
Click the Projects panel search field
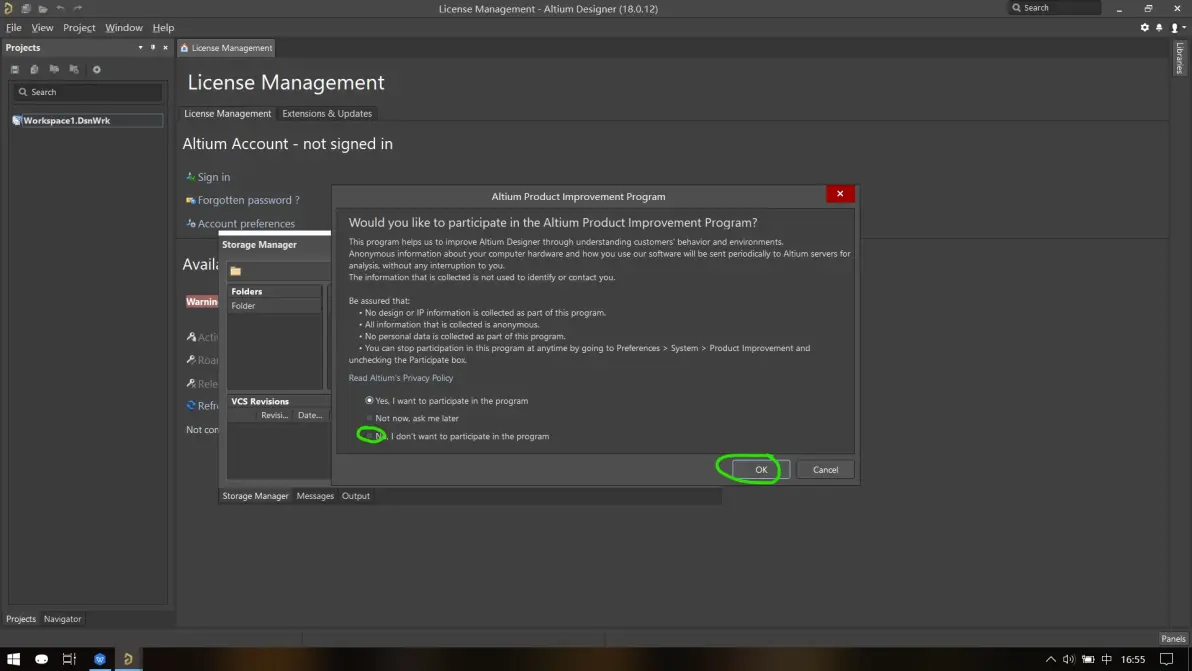tap(87, 92)
